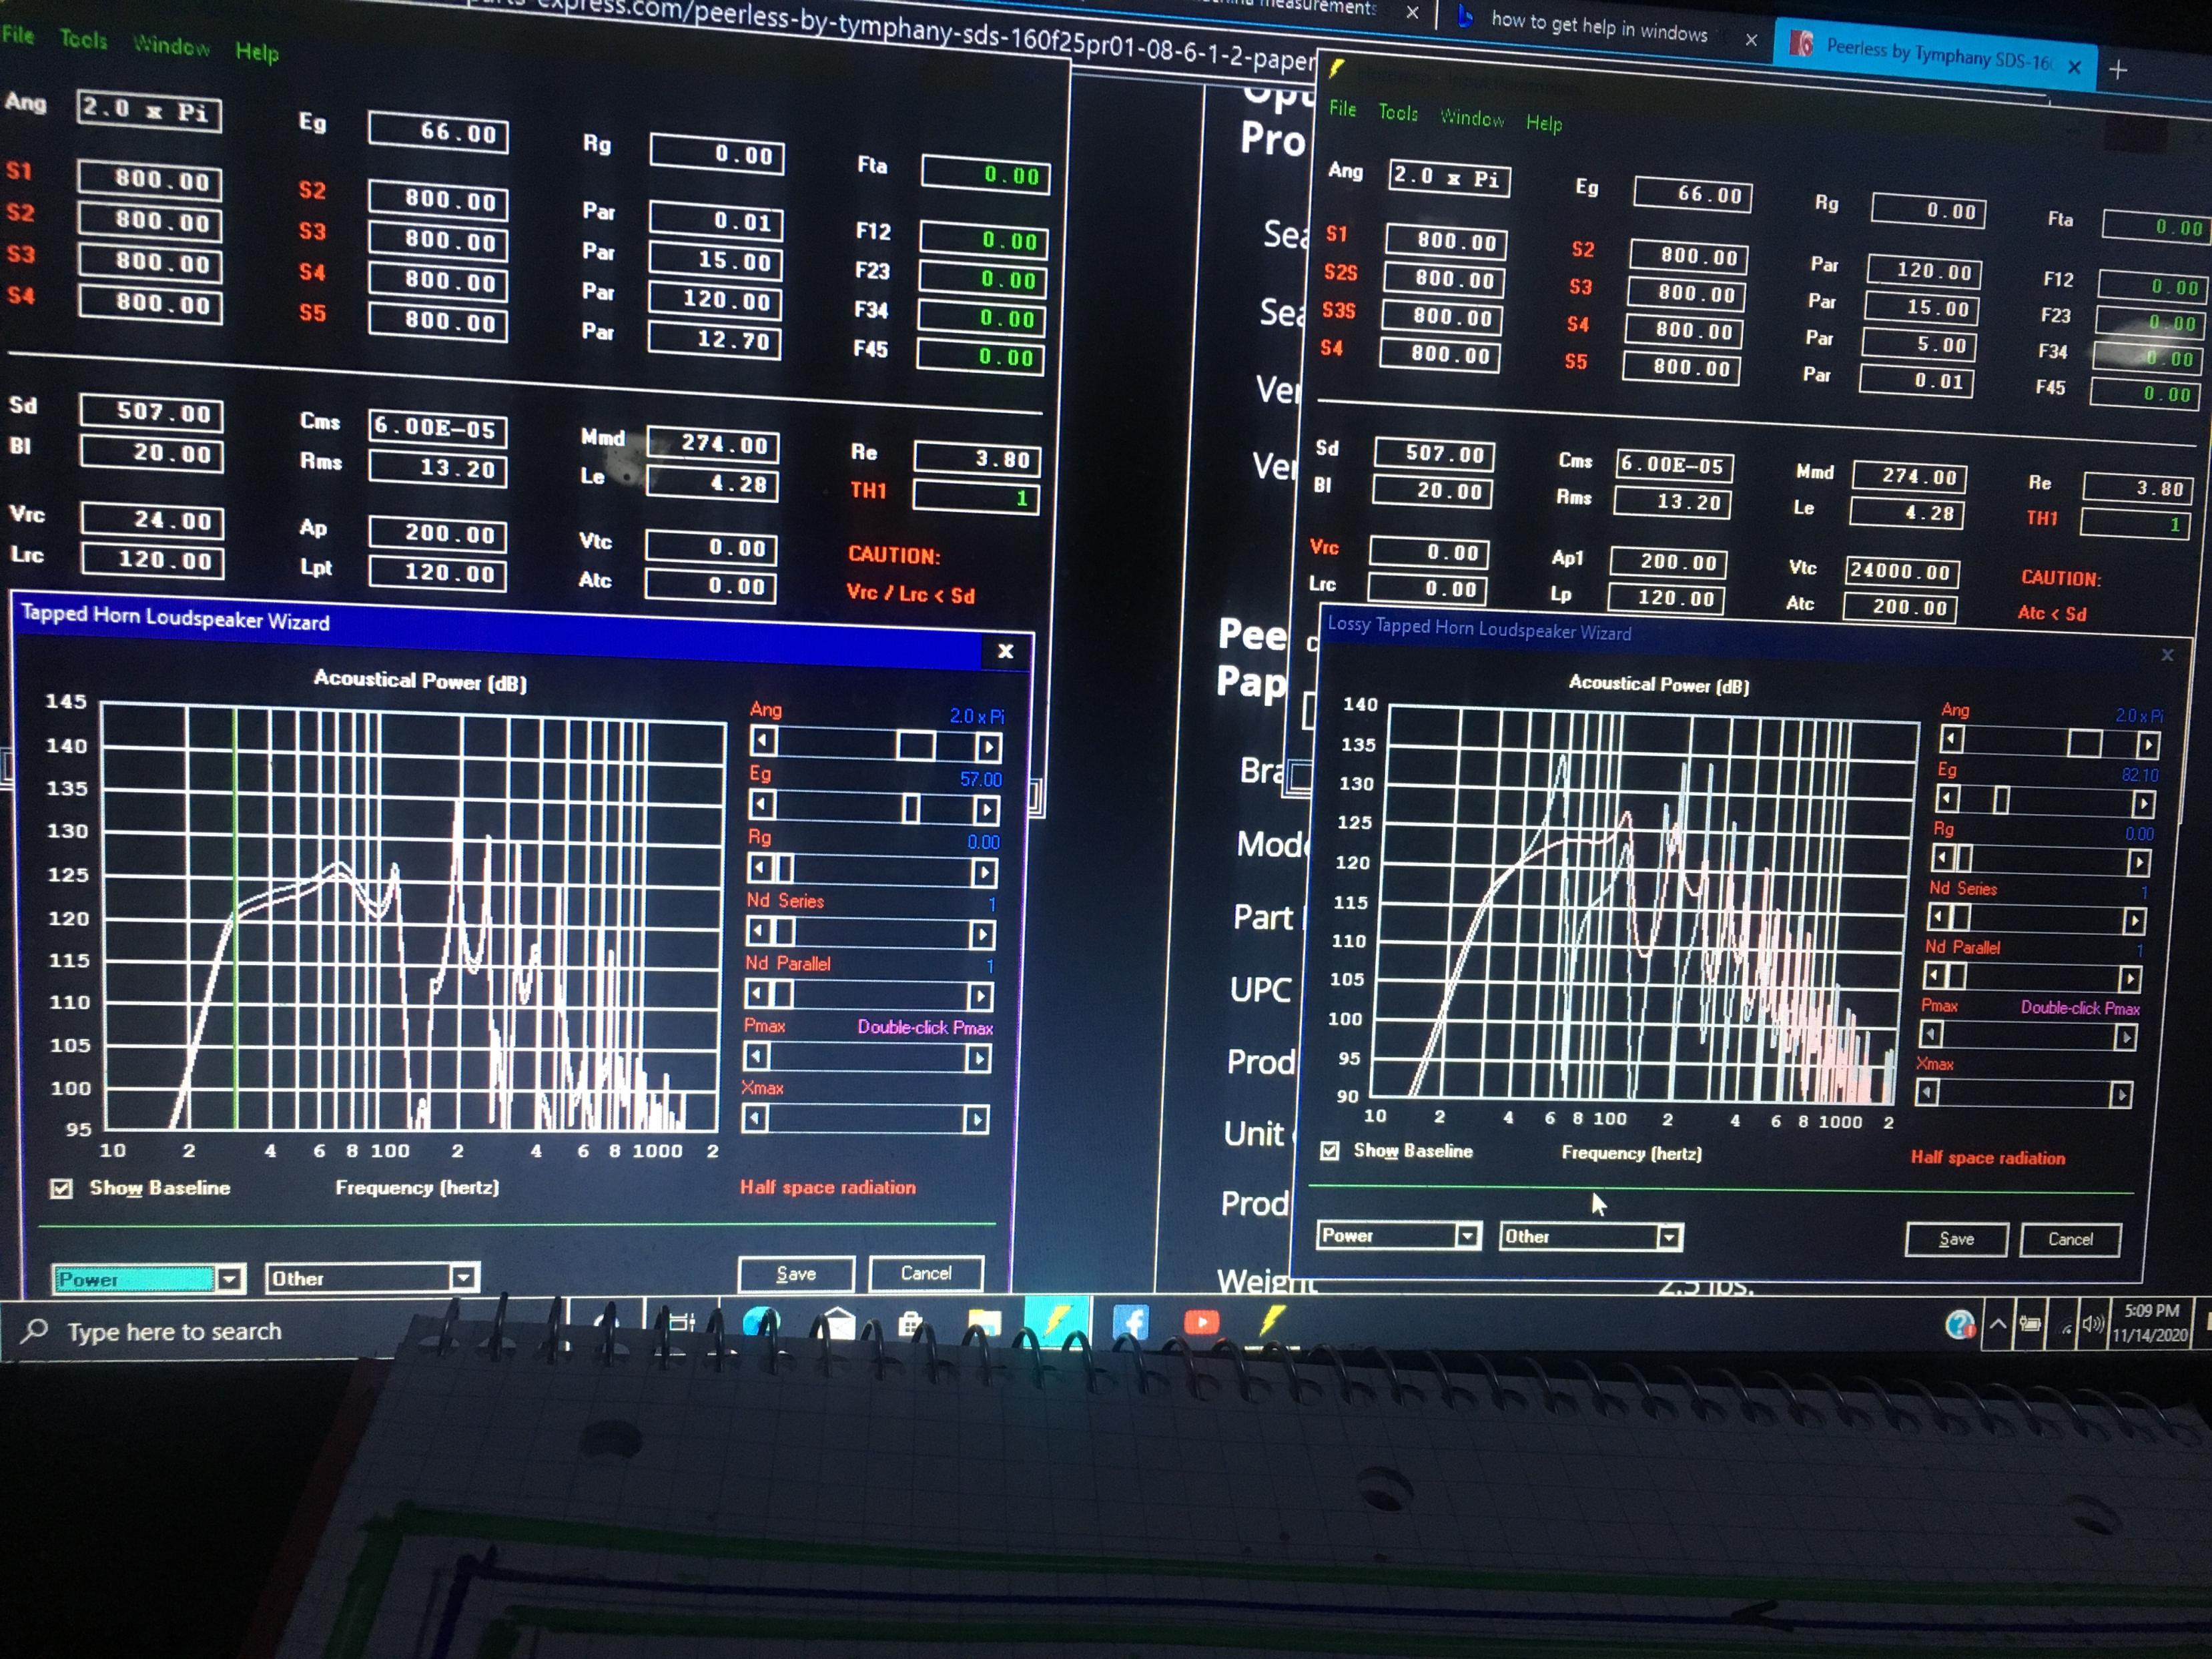Click Ang slider left arrow in Tapped Horn wizard
The width and height of the screenshot is (2212, 1659).
[763, 741]
